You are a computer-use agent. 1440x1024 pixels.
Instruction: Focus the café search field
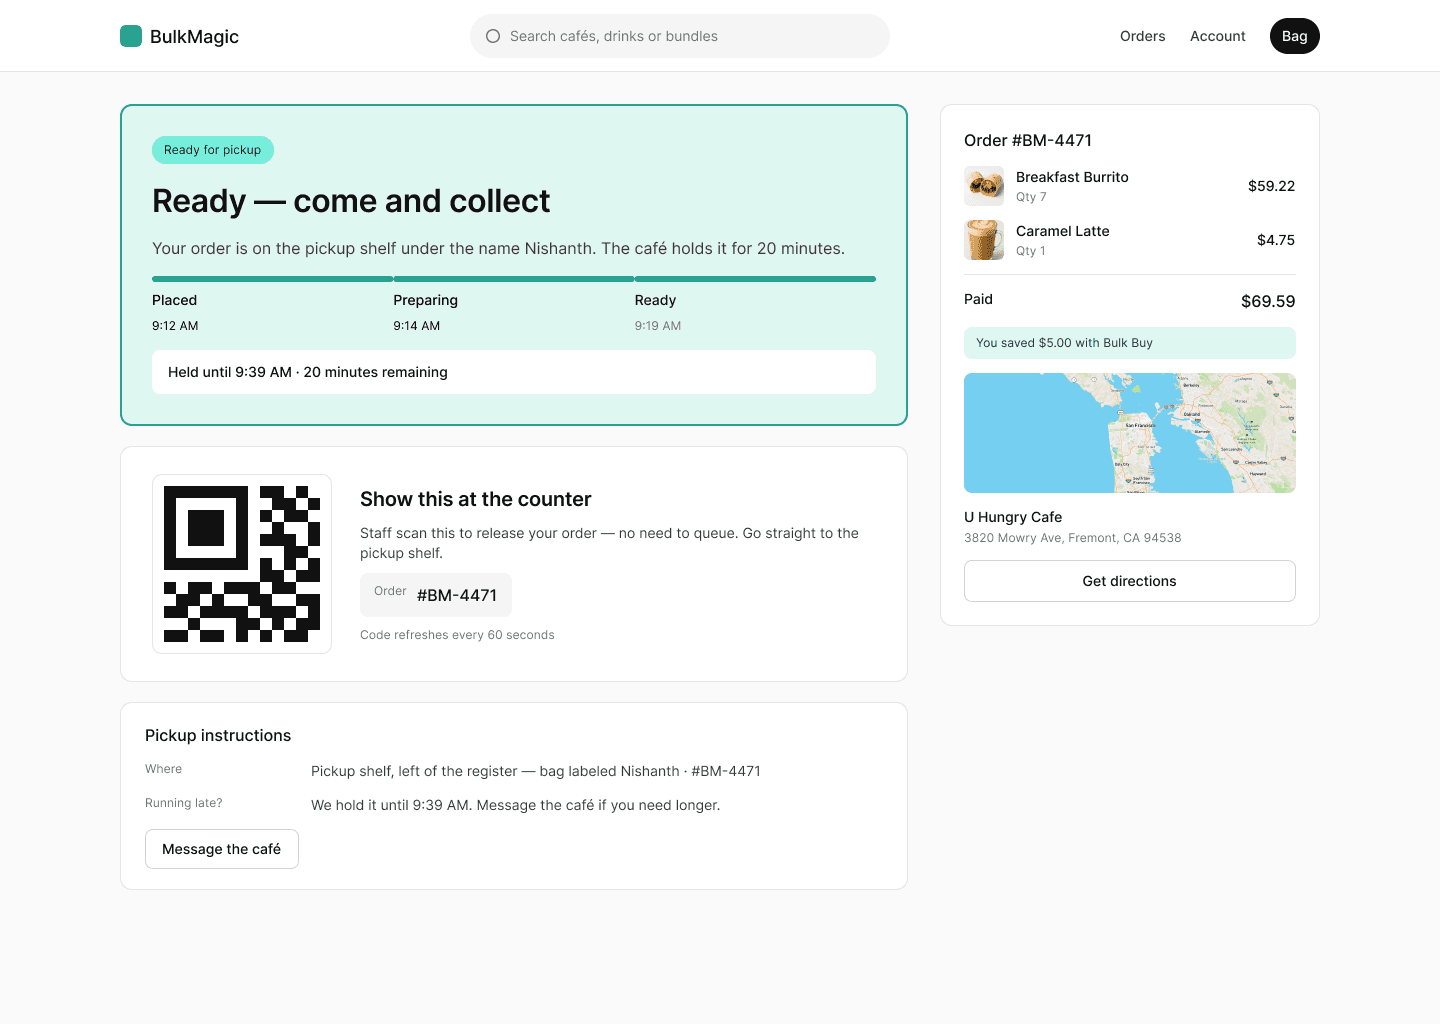pyautogui.click(x=680, y=36)
